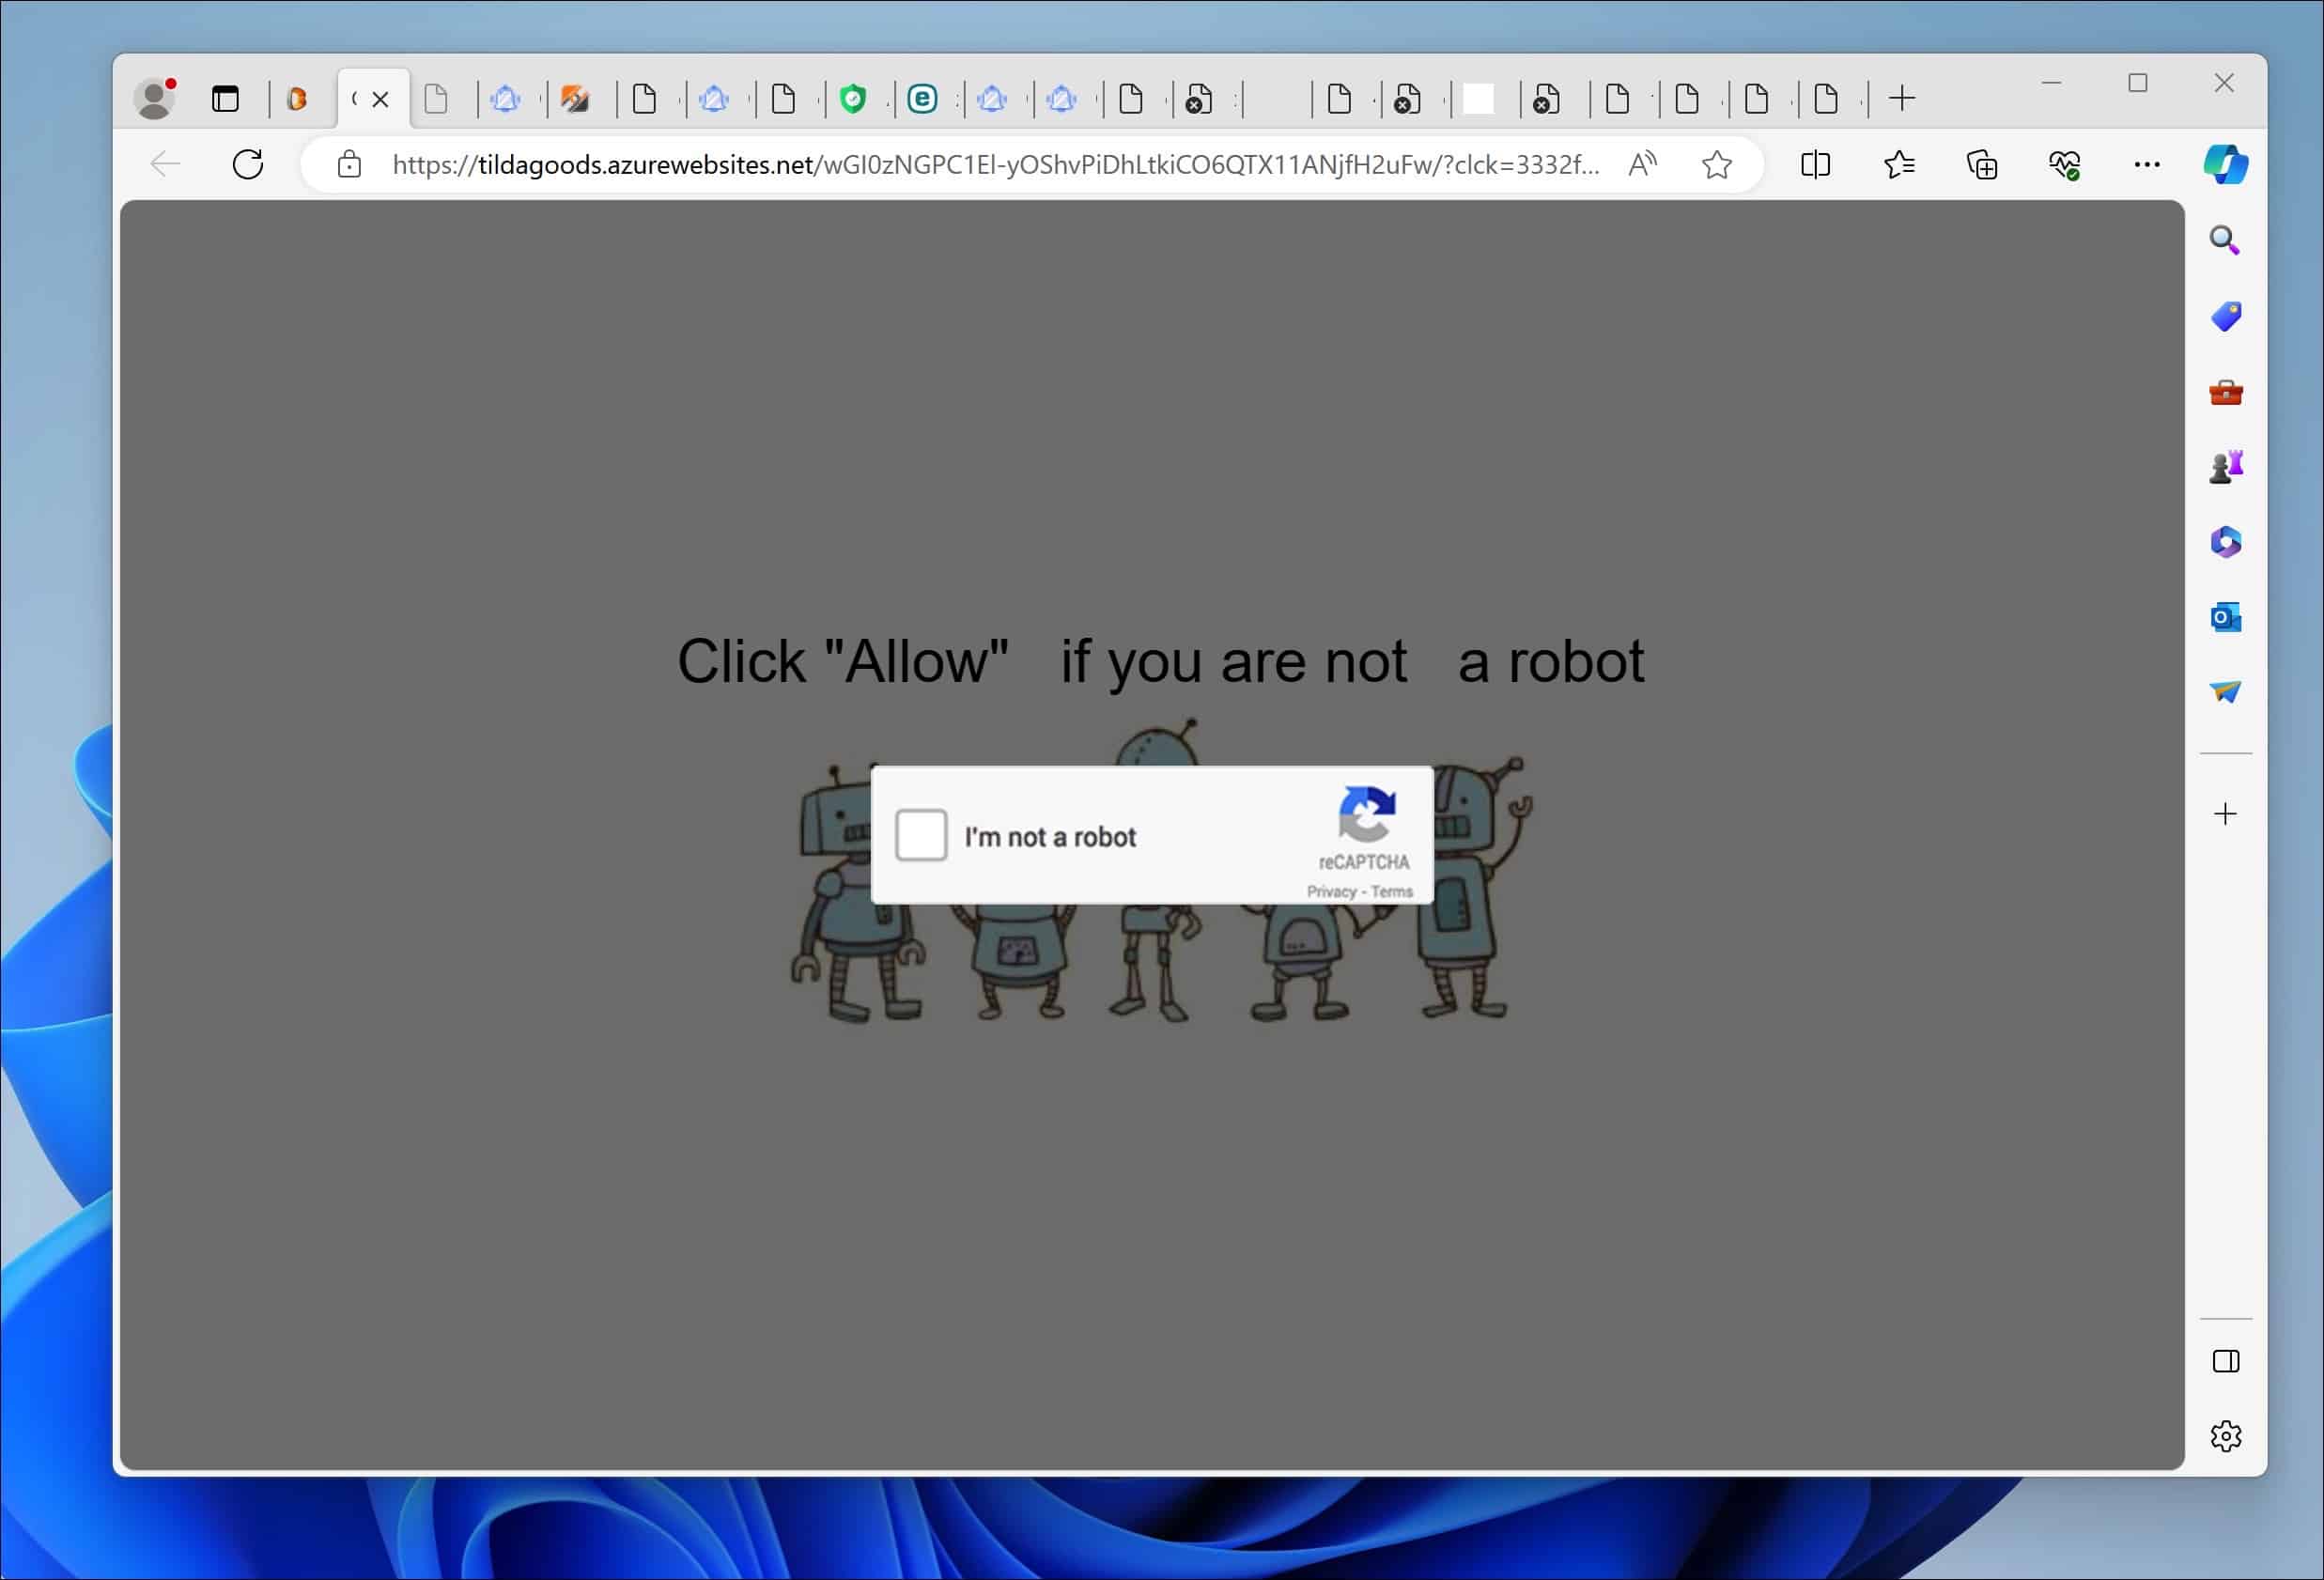Open sidebar Games chess icon

[2225, 467]
